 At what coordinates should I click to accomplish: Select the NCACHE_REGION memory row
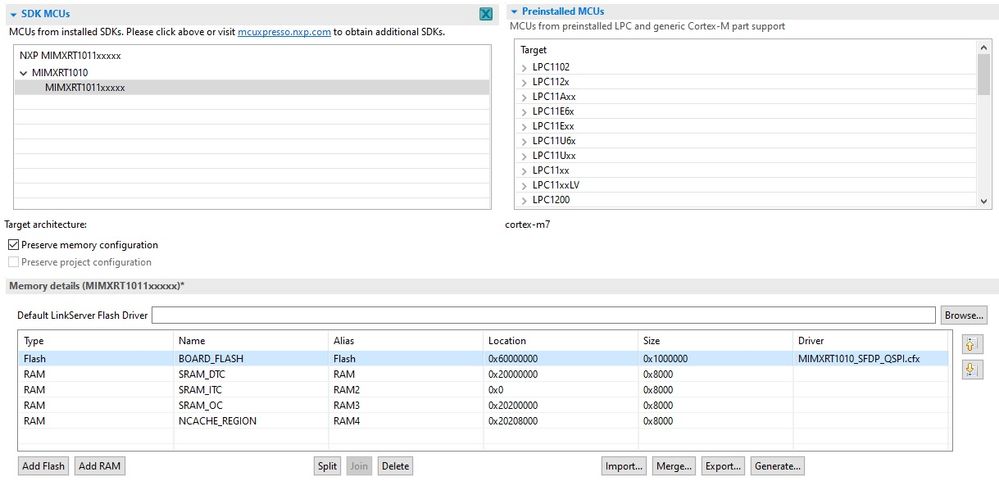pos(483,421)
